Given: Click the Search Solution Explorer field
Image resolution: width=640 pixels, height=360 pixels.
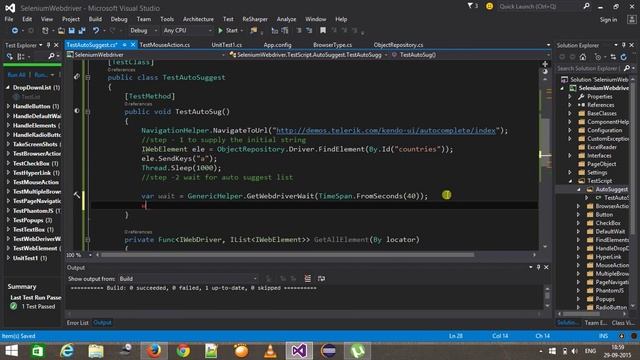Looking at the screenshot, I should pyautogui.click(x=587, y=68).
